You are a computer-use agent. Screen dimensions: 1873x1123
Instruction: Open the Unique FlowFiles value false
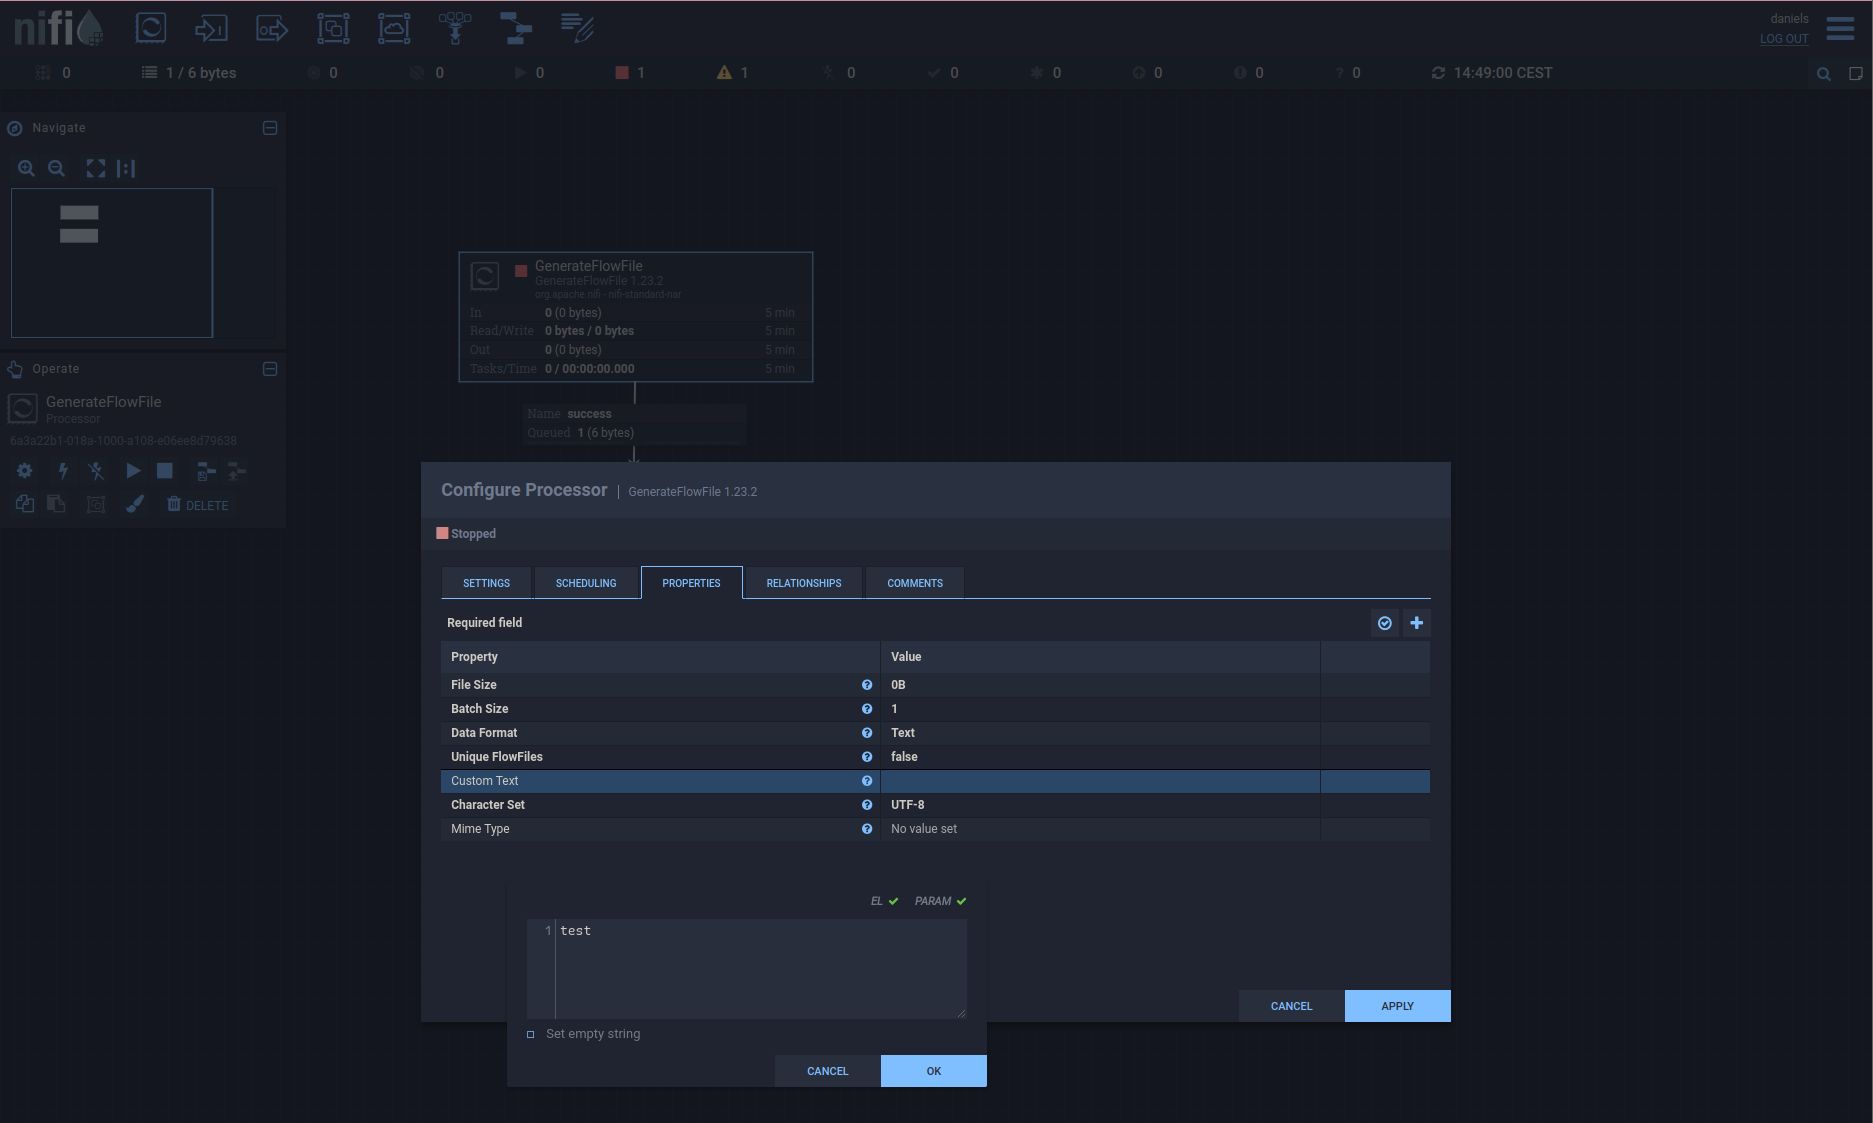(1100, 757)
